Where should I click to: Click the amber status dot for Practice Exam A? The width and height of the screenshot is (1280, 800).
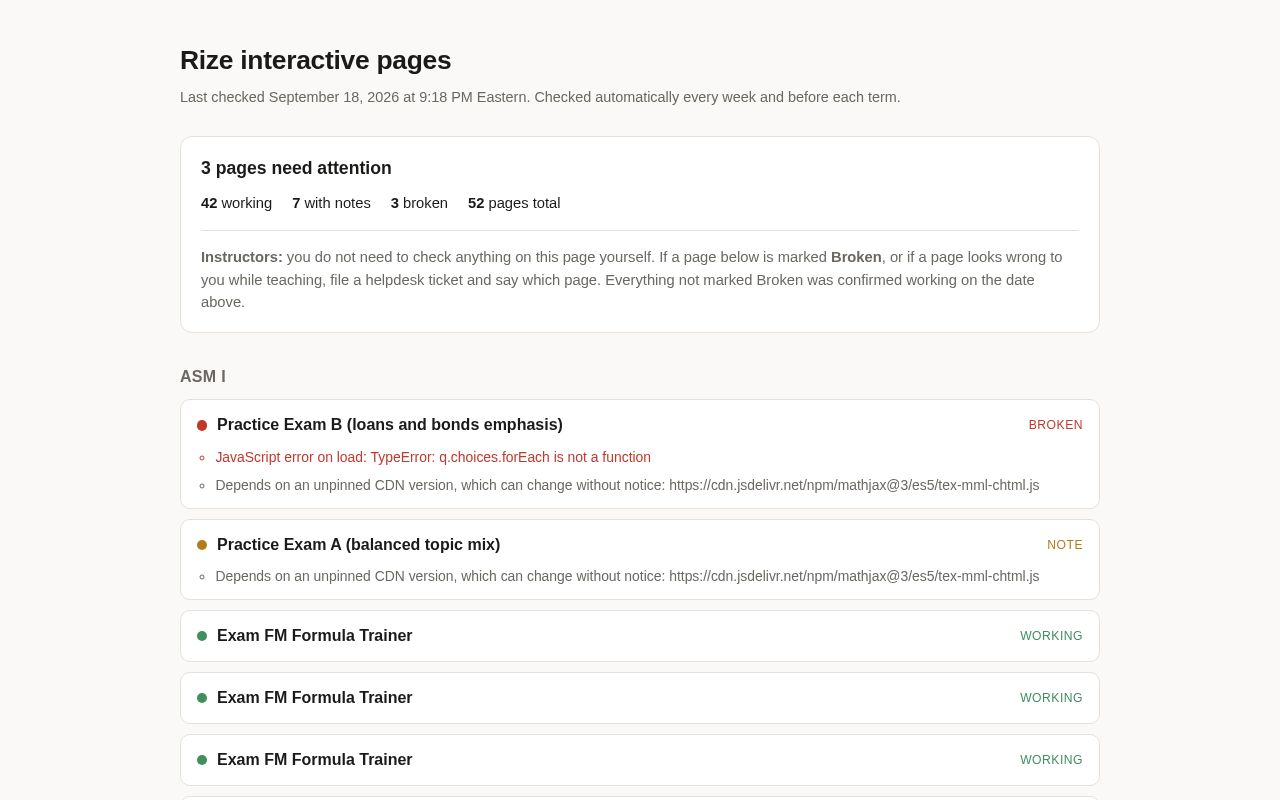[x=202, y=545]
